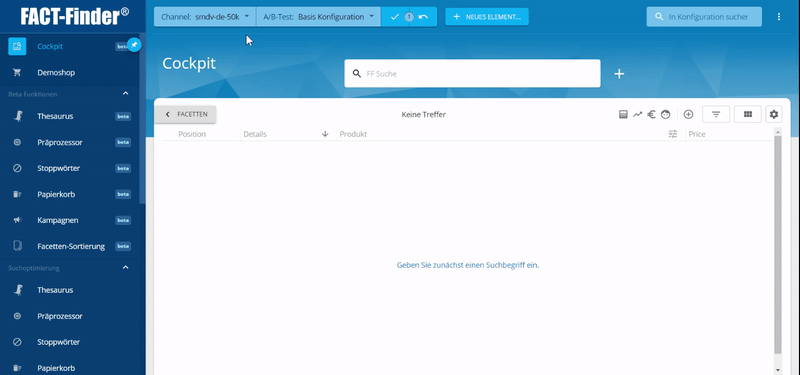Click the Präprozessor icon under Beta Funktionen
Image resolution: width=800 pixels, height=375 pixels.
click(x=17, y=142)
